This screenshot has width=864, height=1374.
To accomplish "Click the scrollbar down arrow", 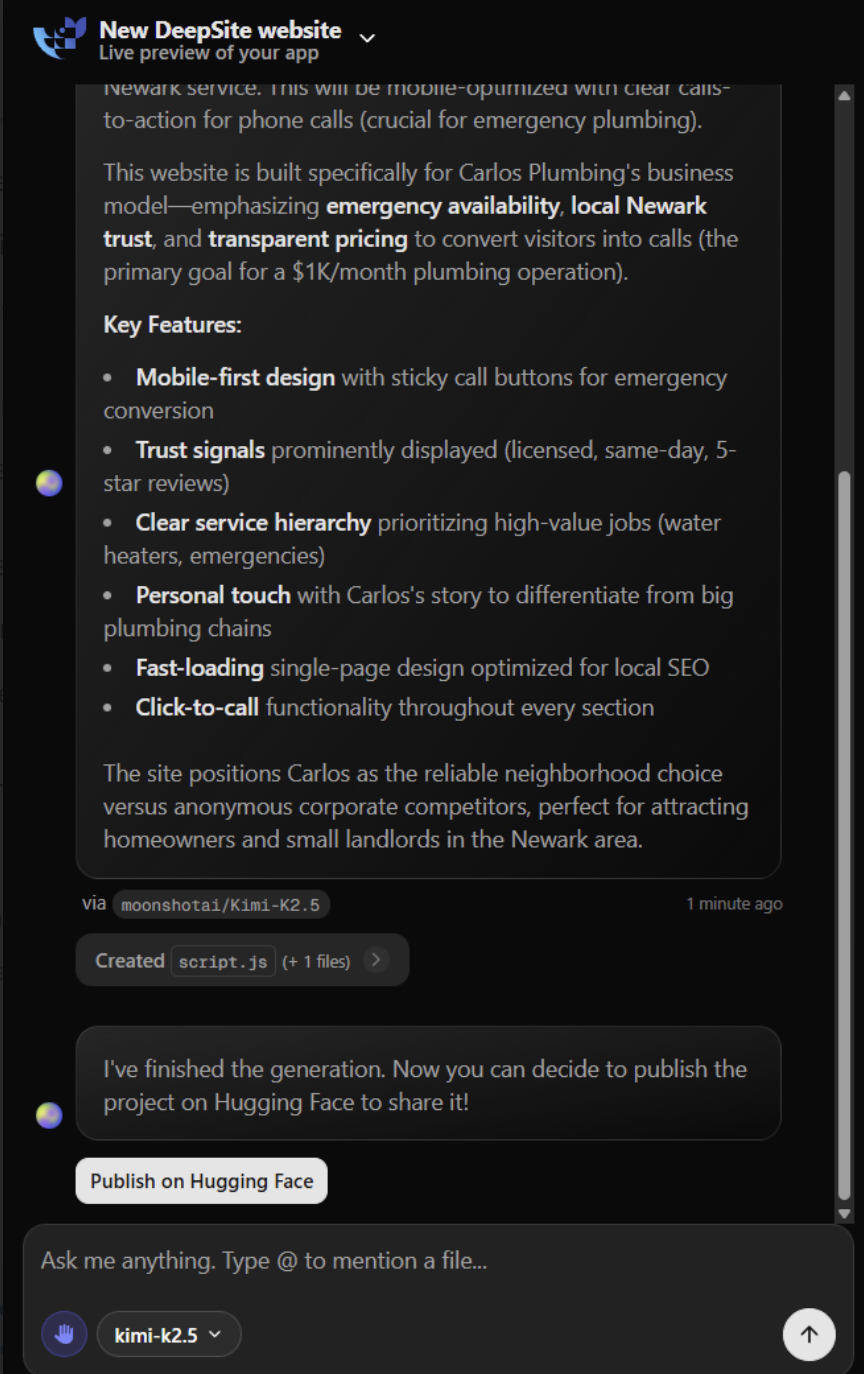I will (845, 1213).
